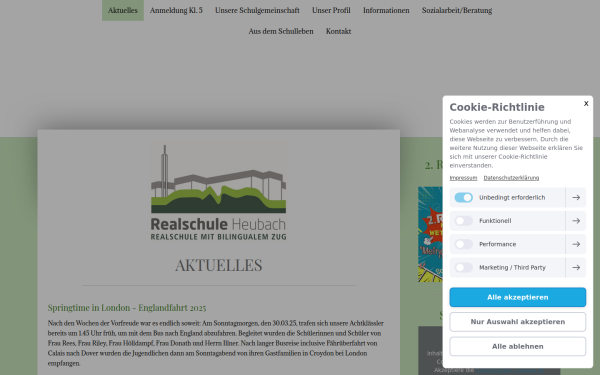600x375 pixels.
Task: Expand Marketing / Third Party details arrow
Action: pos(576,267)
